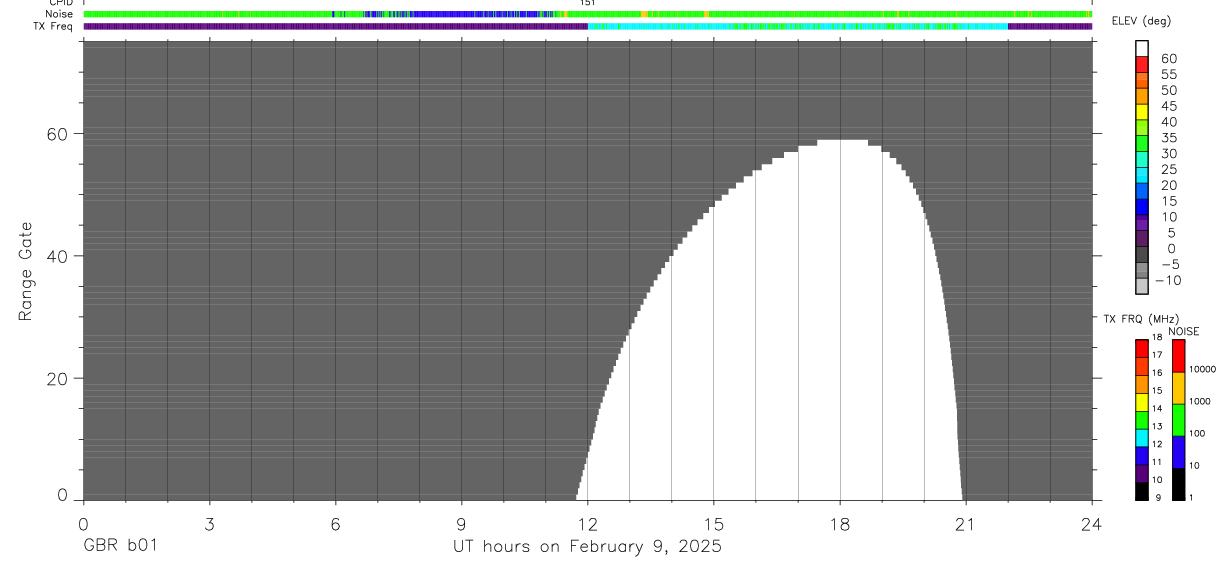Select the black bottom swatch in NOISE color bar
This screenshot has width=1228, height=567.
[x=1178, y=484]
